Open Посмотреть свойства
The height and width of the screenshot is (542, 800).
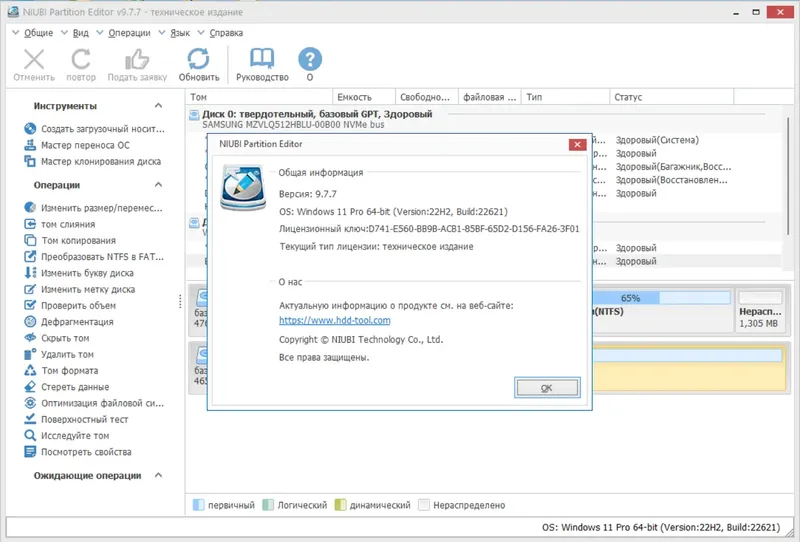pos(78,452)
